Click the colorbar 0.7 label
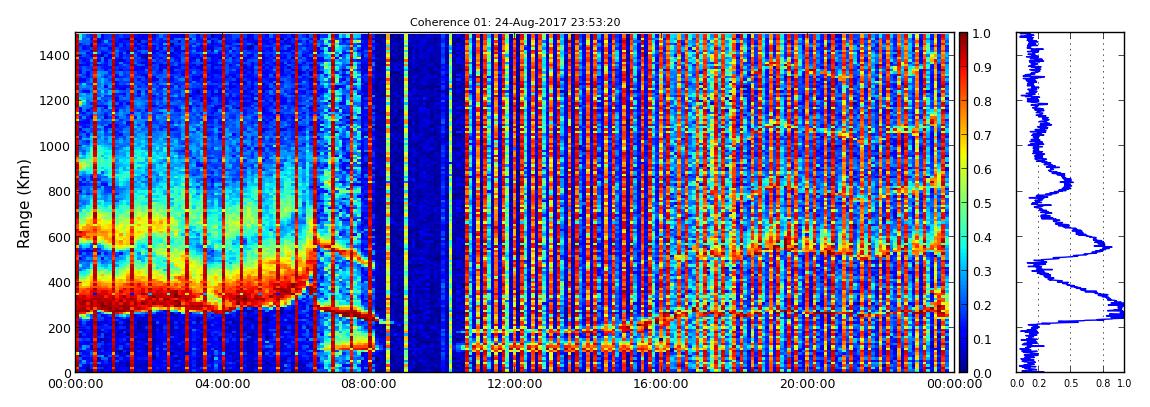1150x407 pixels. point(982,136)
